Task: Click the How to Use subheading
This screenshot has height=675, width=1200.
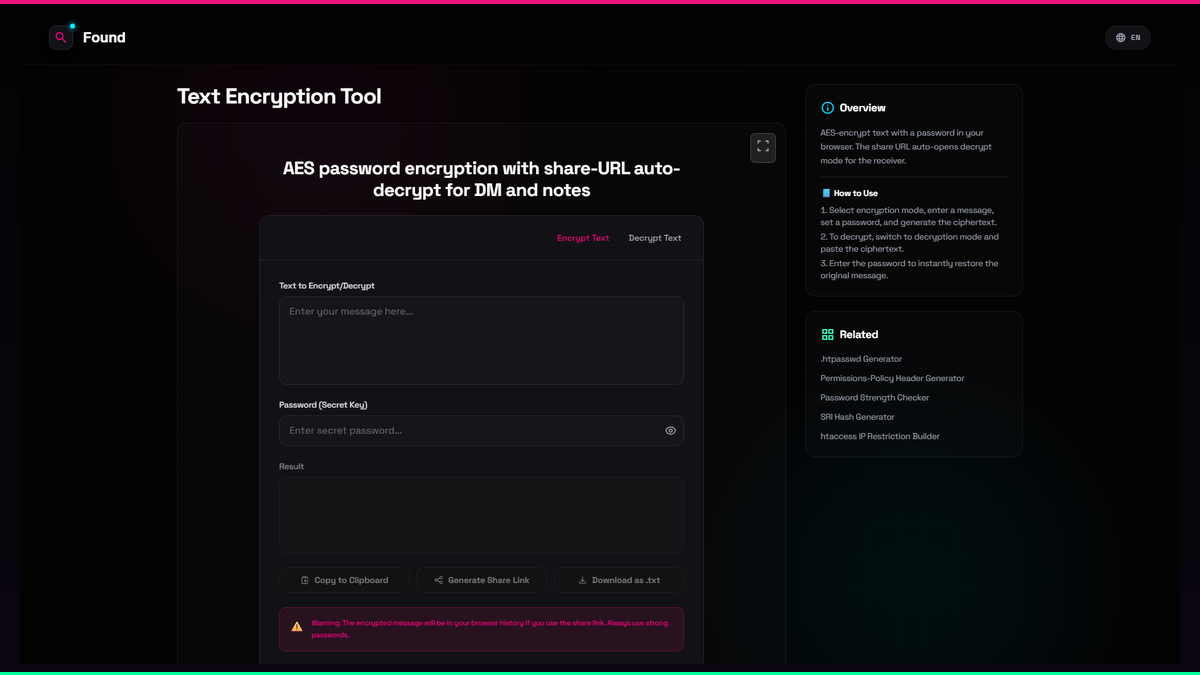Action: [855, 193]
